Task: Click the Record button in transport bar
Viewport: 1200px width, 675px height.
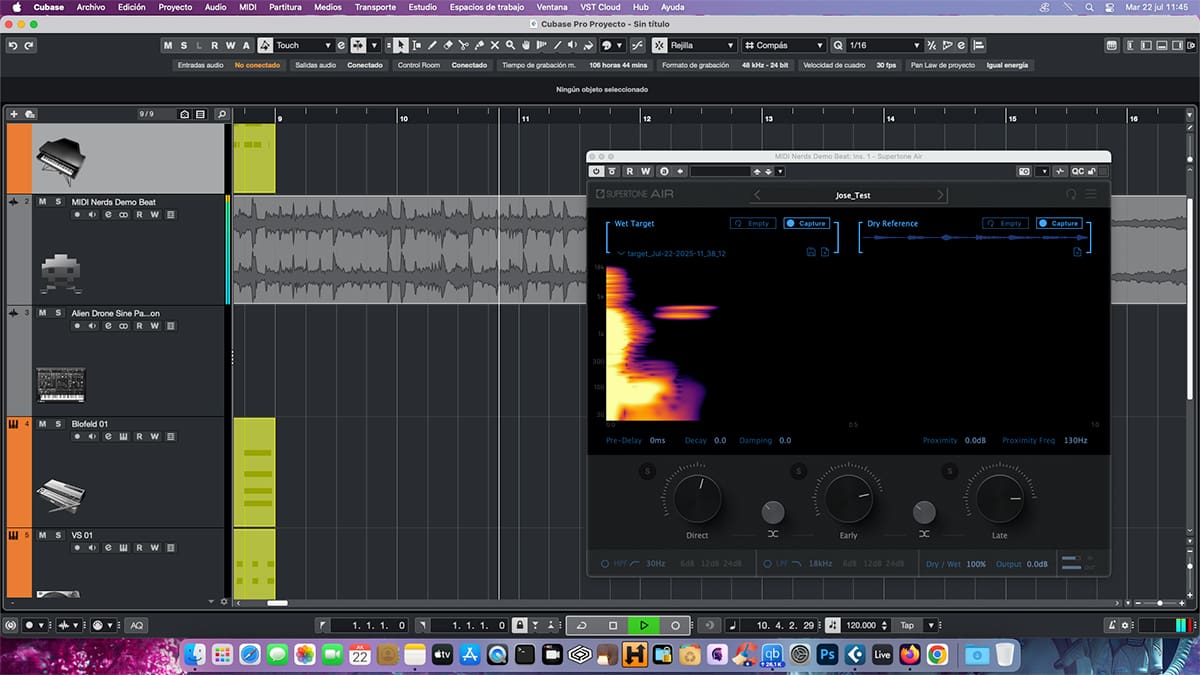Action: [x=675, y=625]
